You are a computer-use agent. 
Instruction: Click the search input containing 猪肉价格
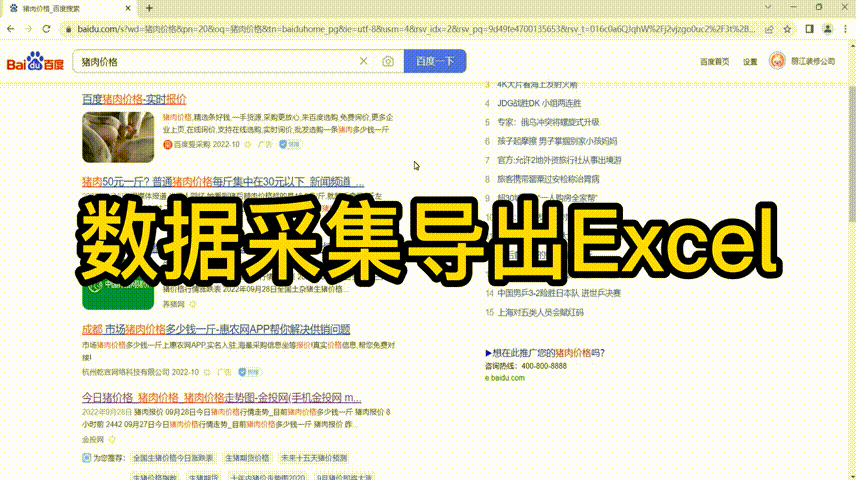(x=216, y=61)
